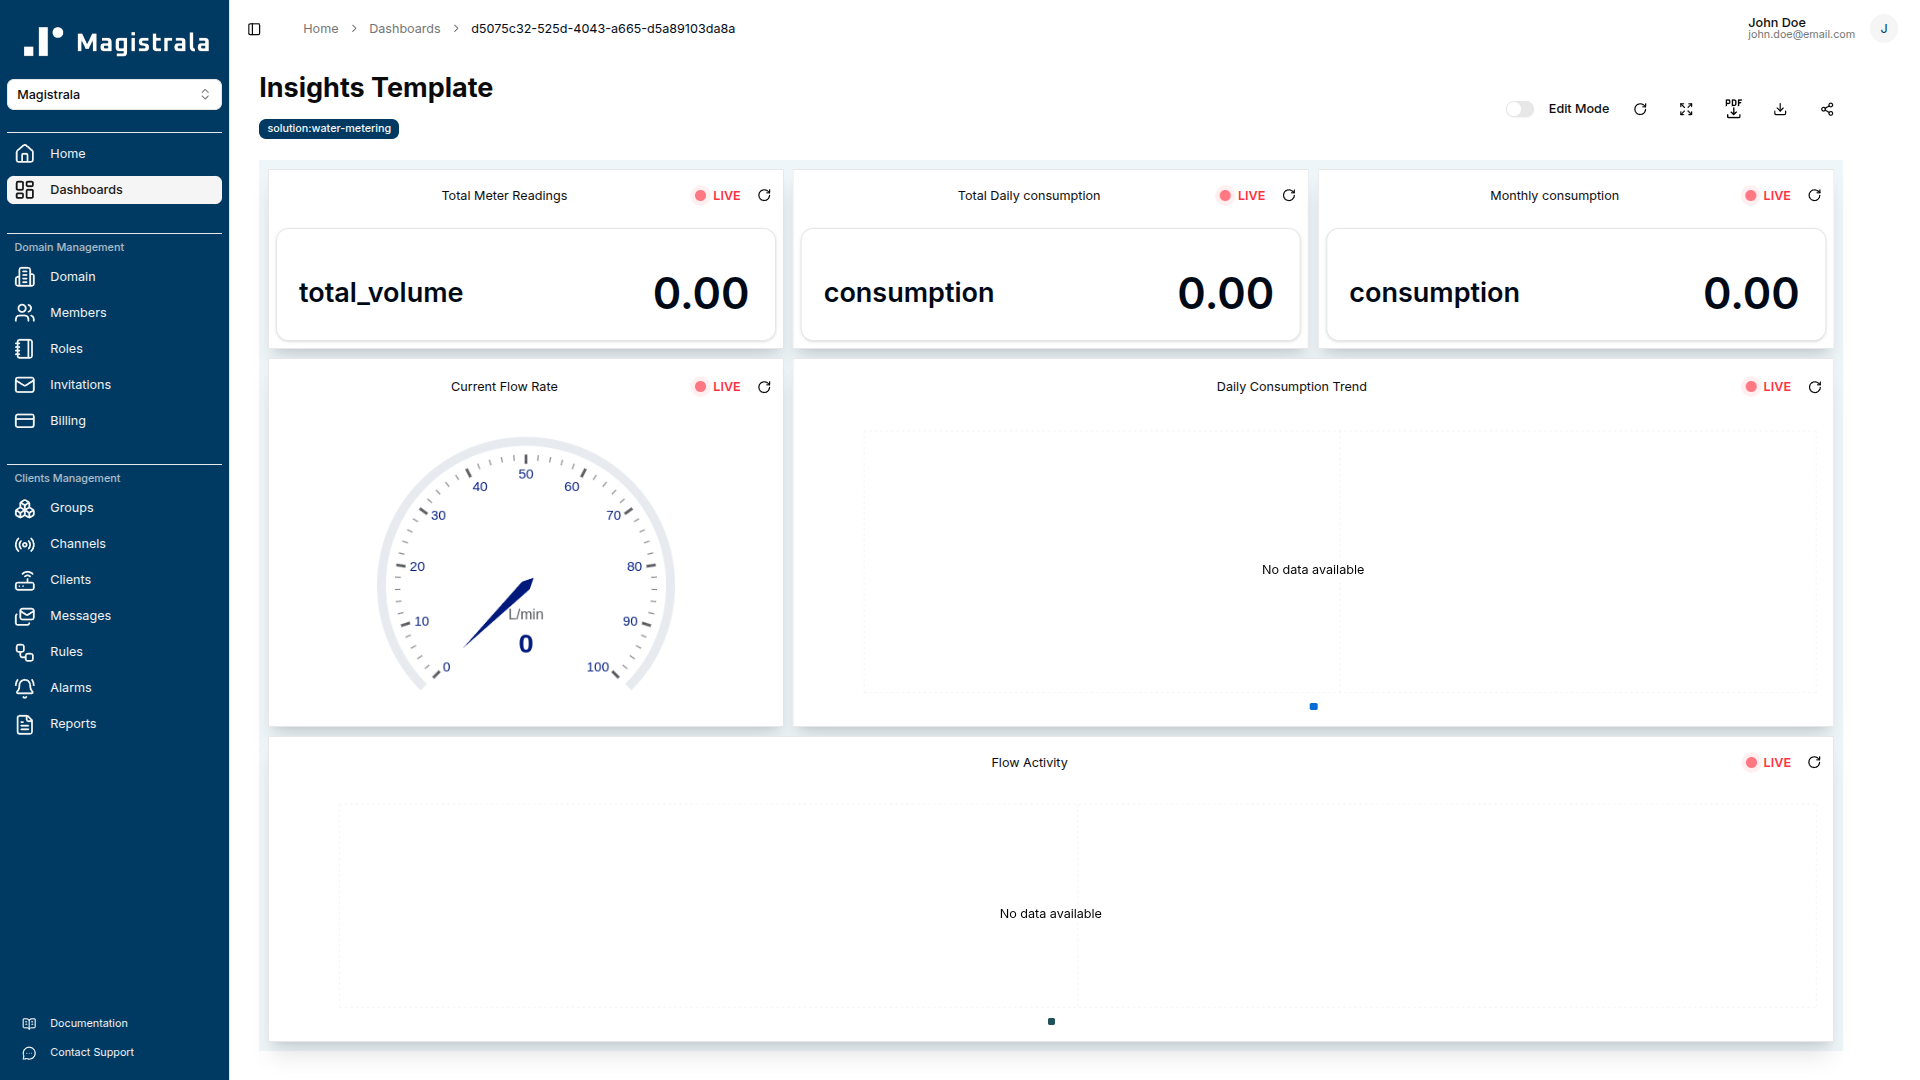The width and height of the screenshot is (1920, 1080).
Task: Open the Reports page
Action: 73,723
